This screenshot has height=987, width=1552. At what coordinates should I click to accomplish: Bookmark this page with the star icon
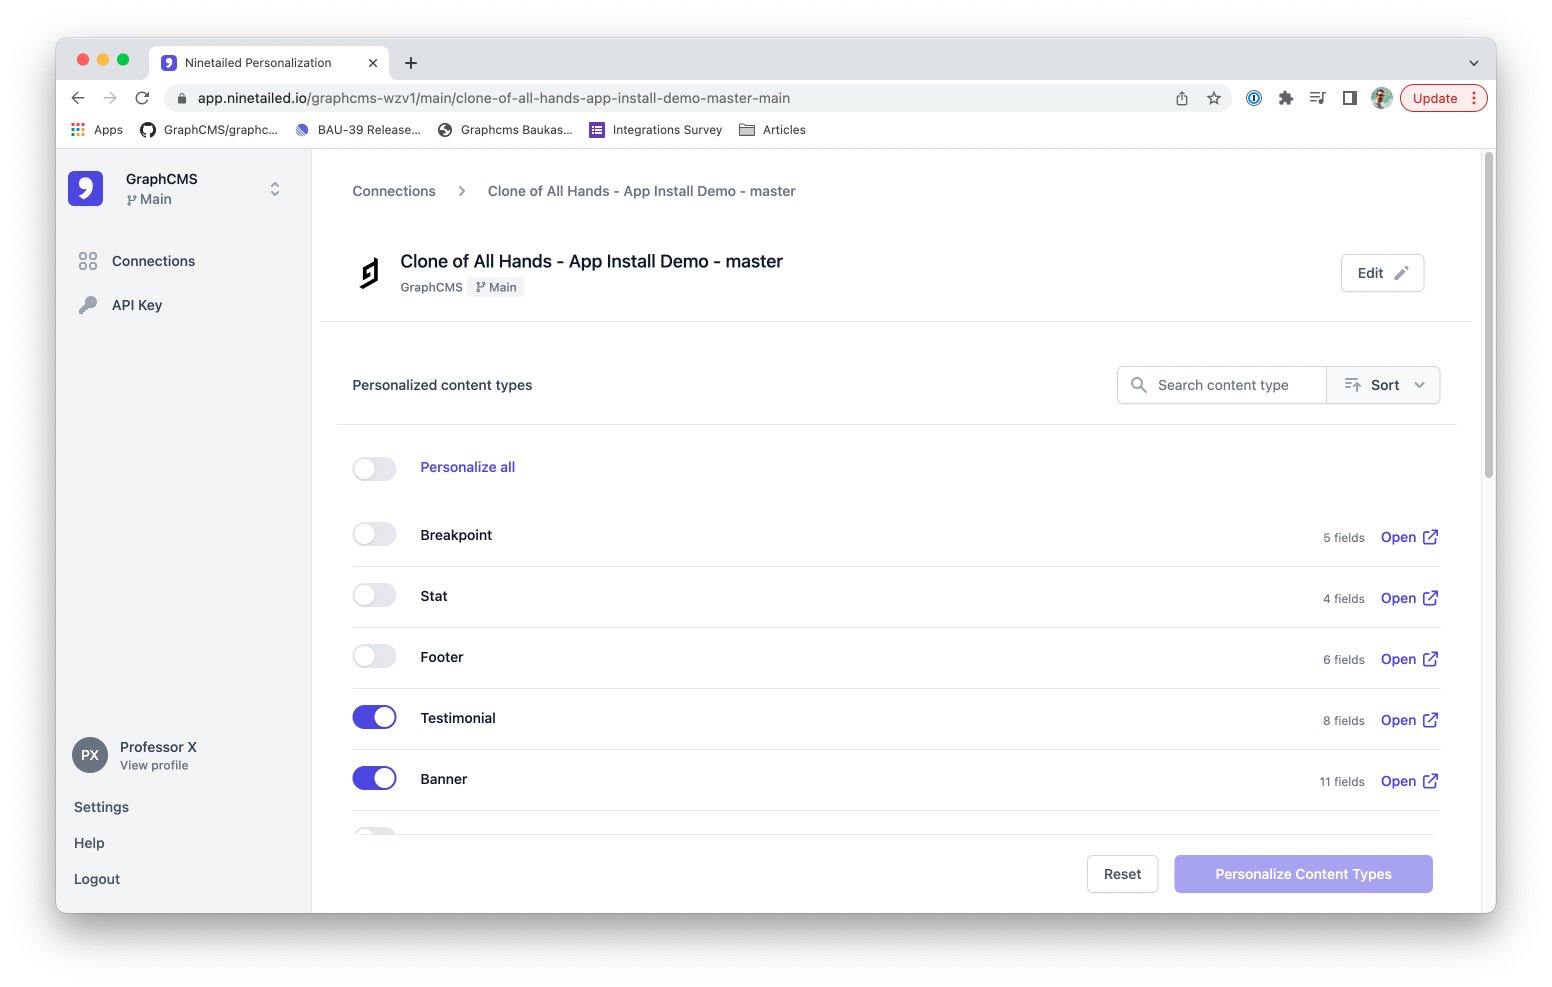[1214, 98]
